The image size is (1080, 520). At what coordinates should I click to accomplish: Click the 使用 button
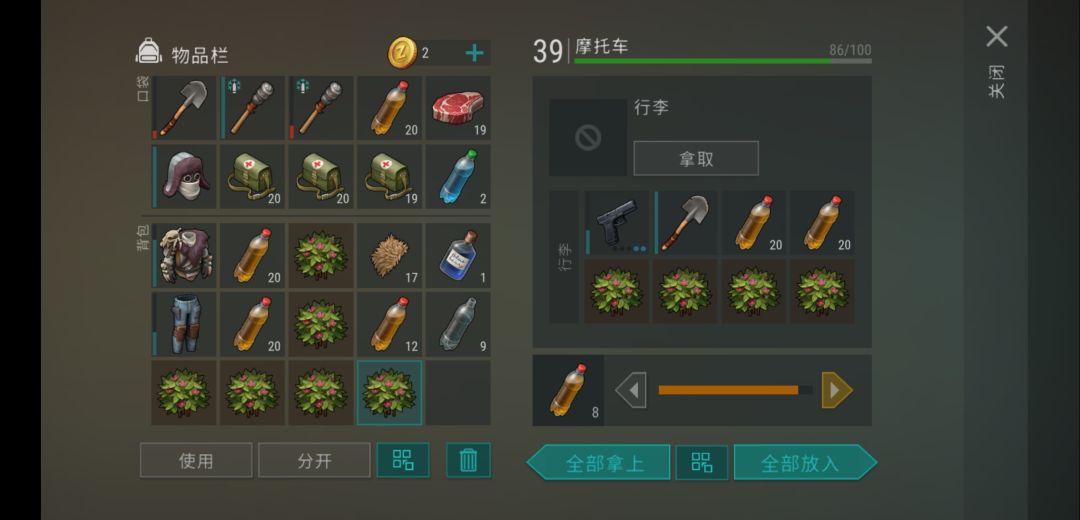click(x=196, y=460)
